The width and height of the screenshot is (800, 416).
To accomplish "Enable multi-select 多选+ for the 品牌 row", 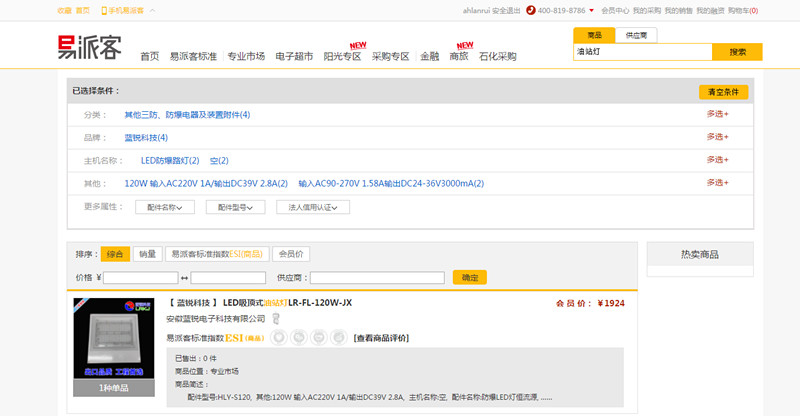I will (717, 137).
